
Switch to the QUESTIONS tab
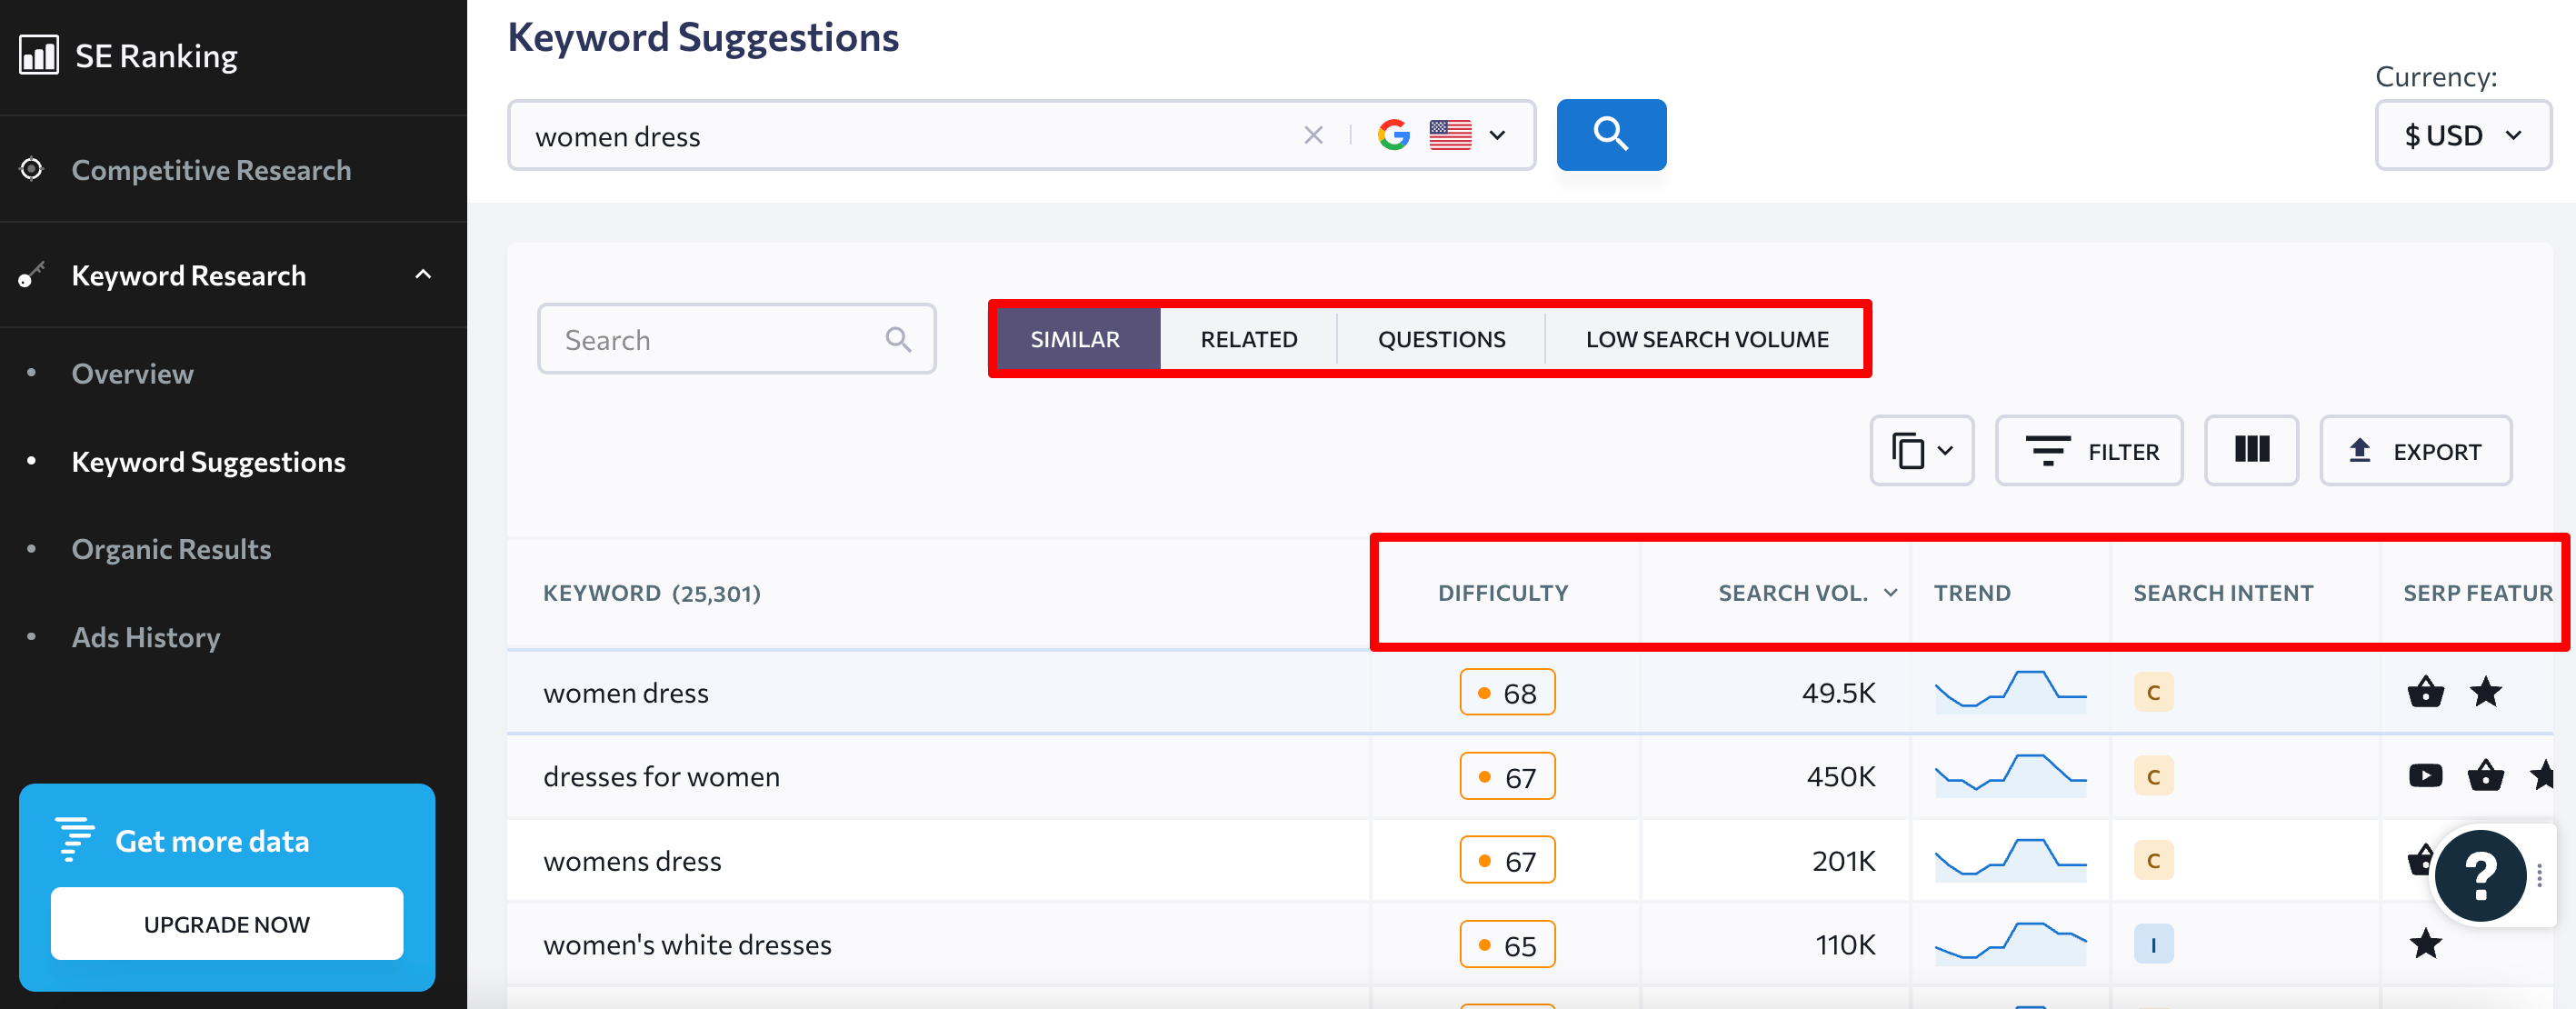(x=1441, y=339)
